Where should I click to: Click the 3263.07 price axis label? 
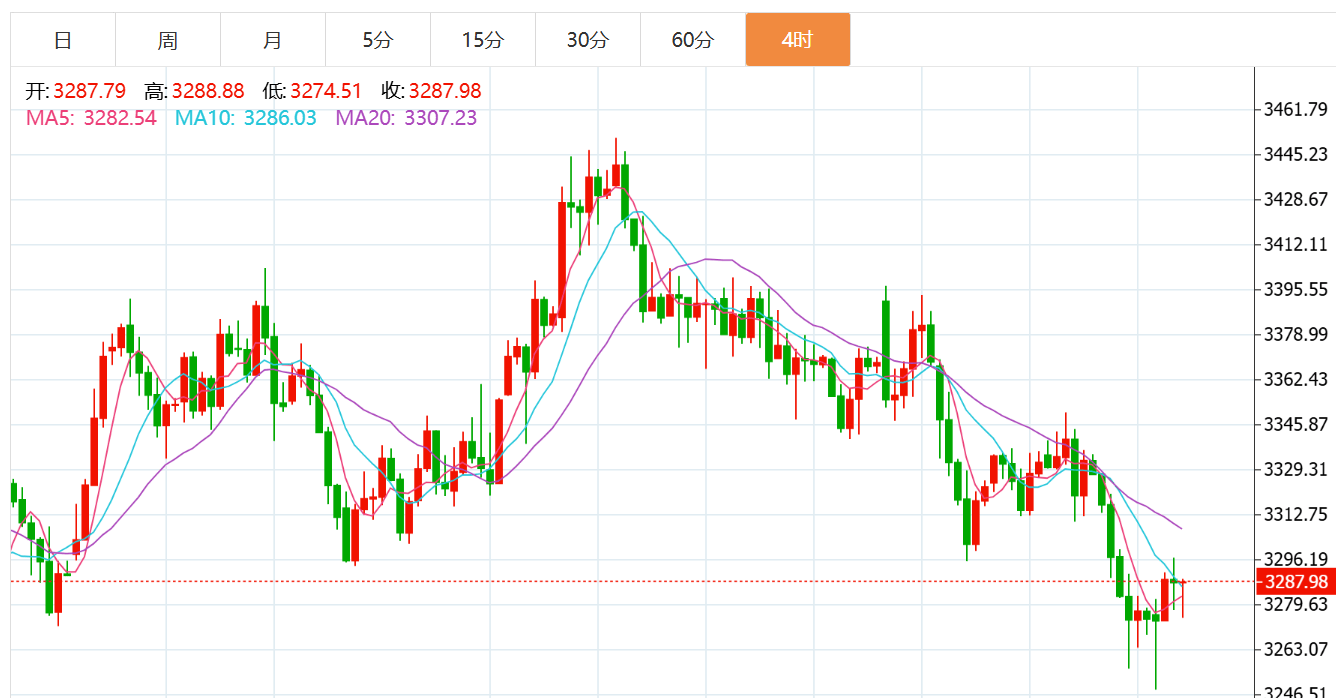click(1295, 649)
